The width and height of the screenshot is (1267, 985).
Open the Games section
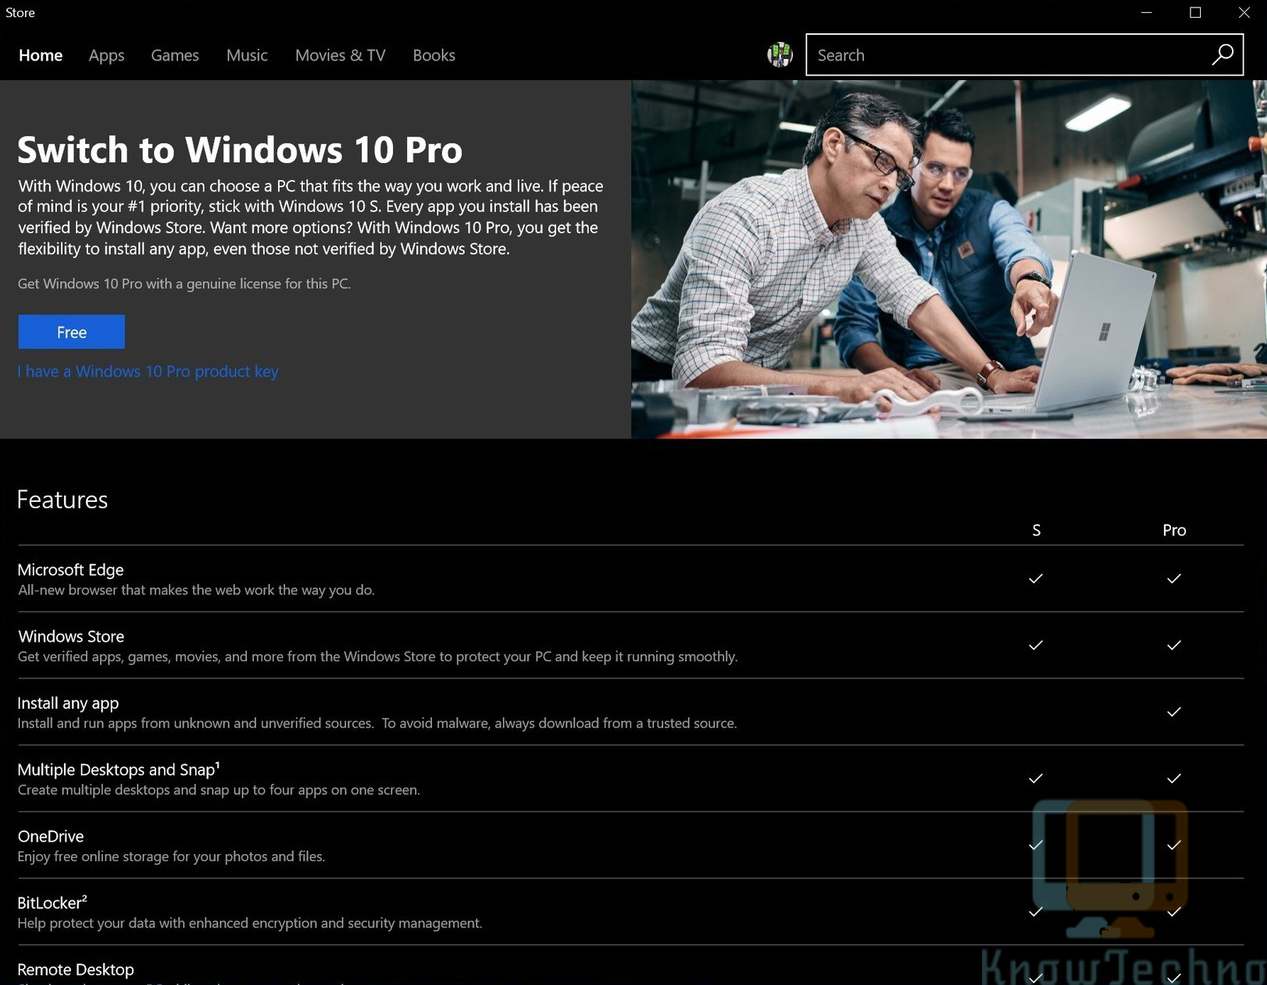click(x=174, y=55)
